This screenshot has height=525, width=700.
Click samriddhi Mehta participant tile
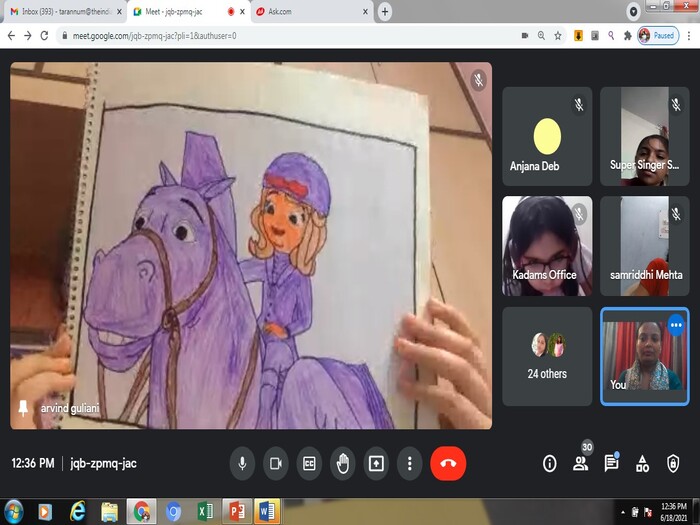click(645, 246)
